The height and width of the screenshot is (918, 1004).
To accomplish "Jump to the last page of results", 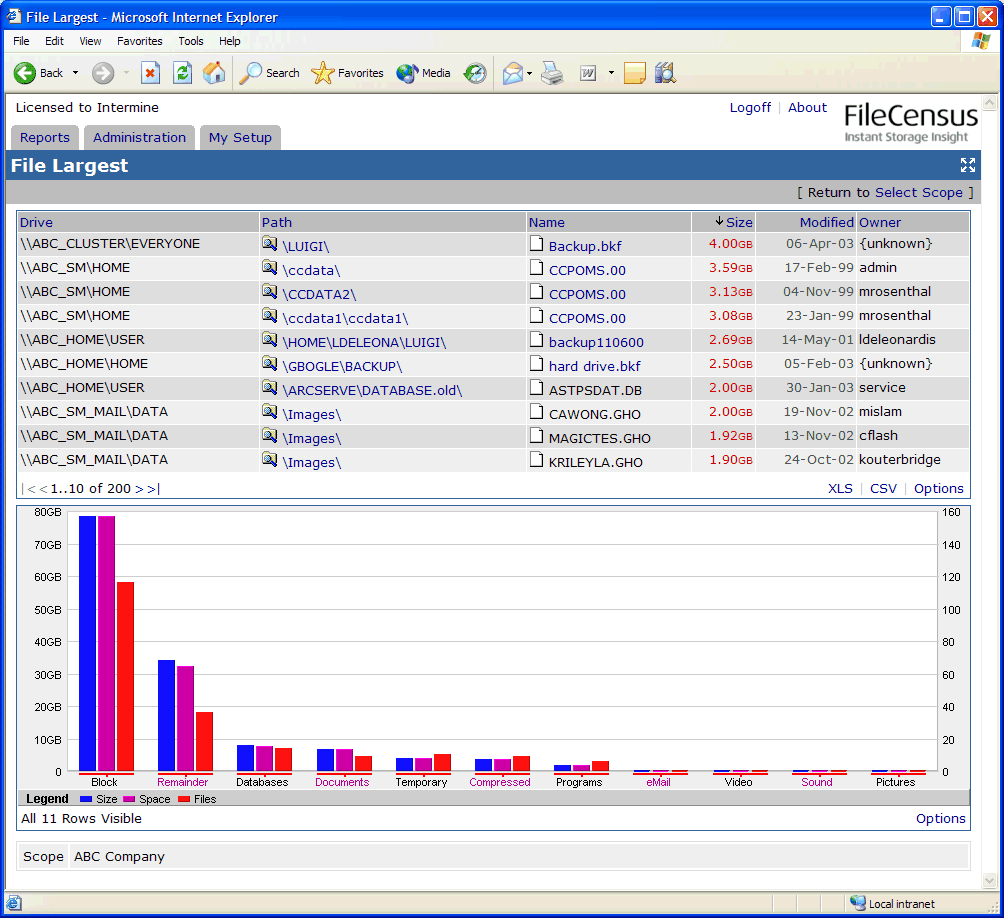I will (153, 488).
